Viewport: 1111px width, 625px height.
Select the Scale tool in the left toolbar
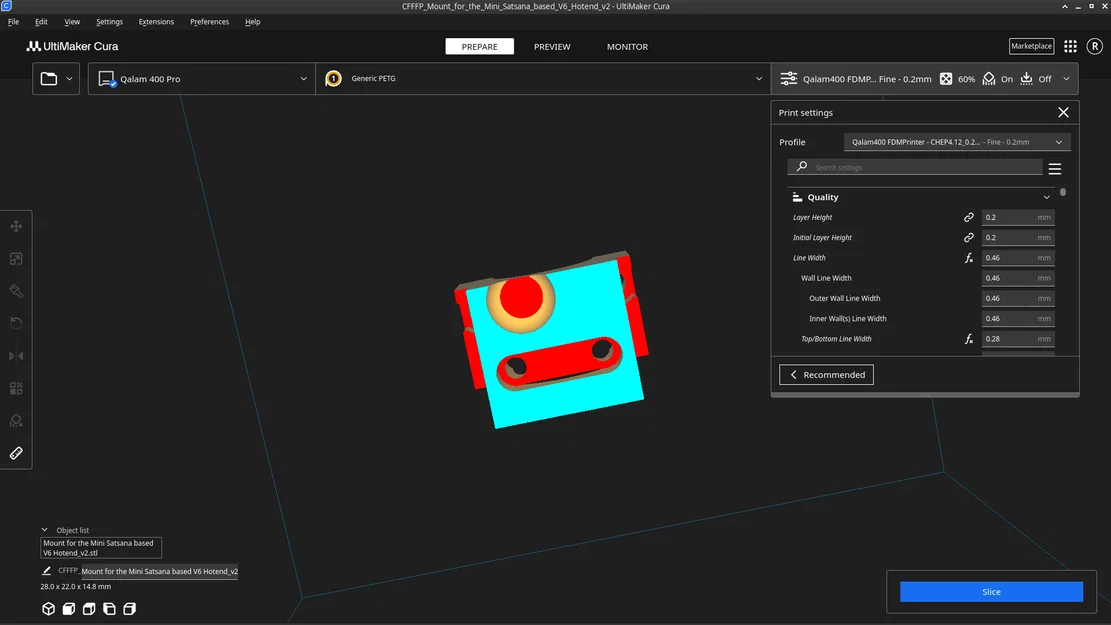[x=16, y=259]
